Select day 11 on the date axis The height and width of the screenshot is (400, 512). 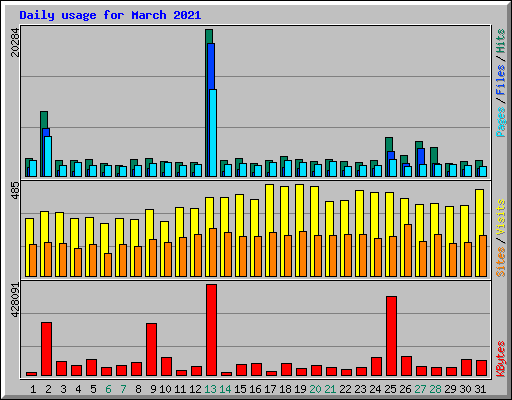[180, 389]
